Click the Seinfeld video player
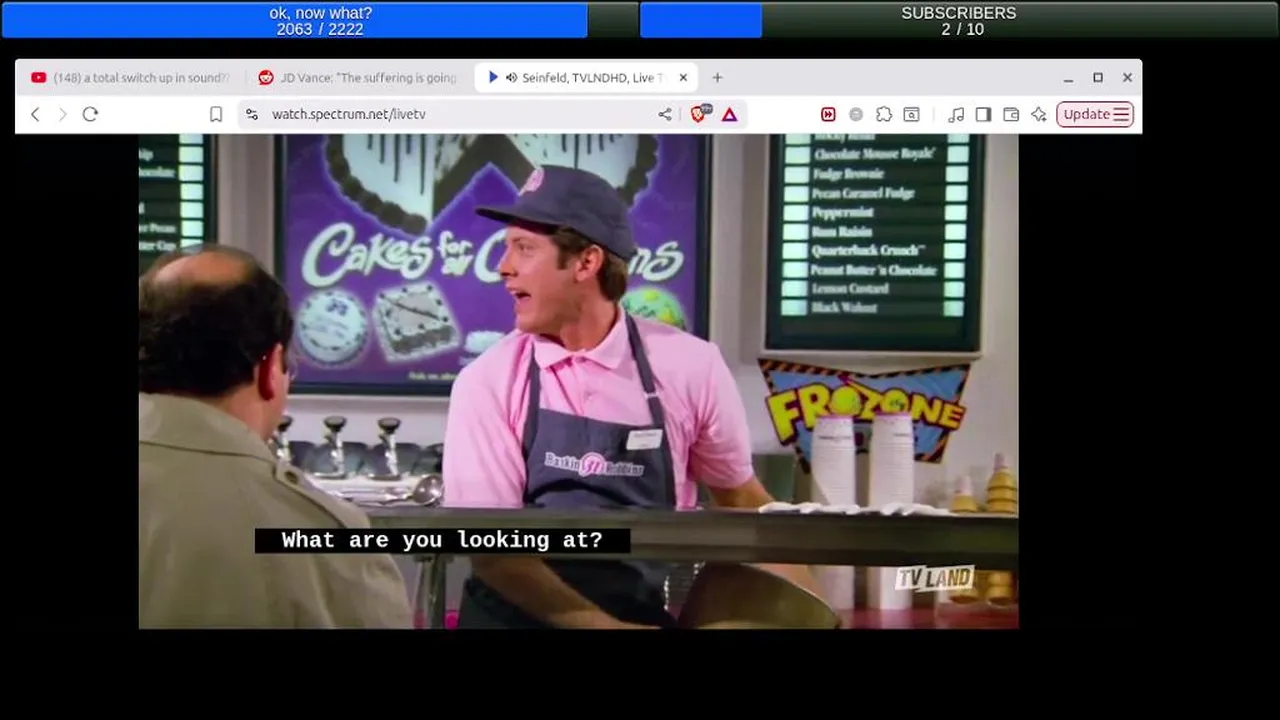The height and width of the screenshot is (720, 1280). click(578, 381)
